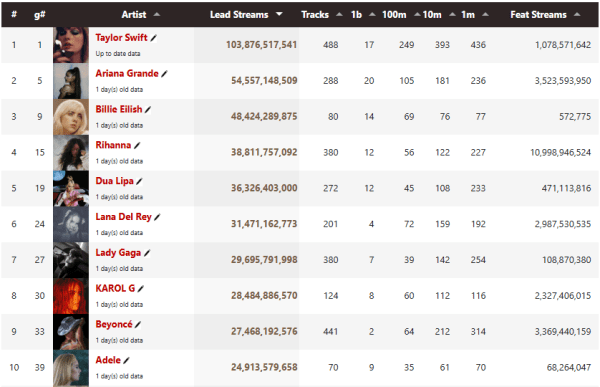Click the 10m column header

(432, 15)
